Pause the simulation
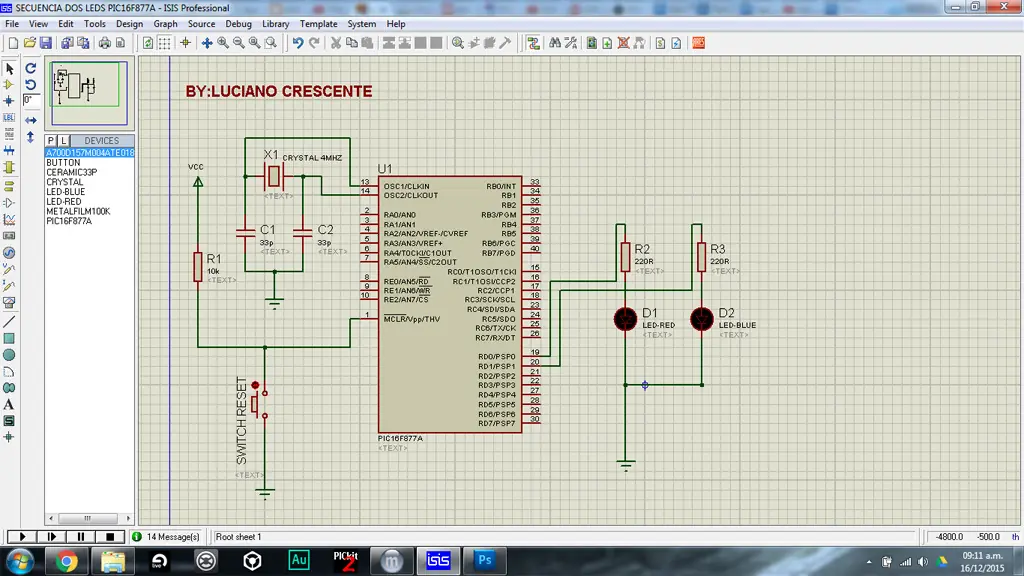 pos(81,537)
